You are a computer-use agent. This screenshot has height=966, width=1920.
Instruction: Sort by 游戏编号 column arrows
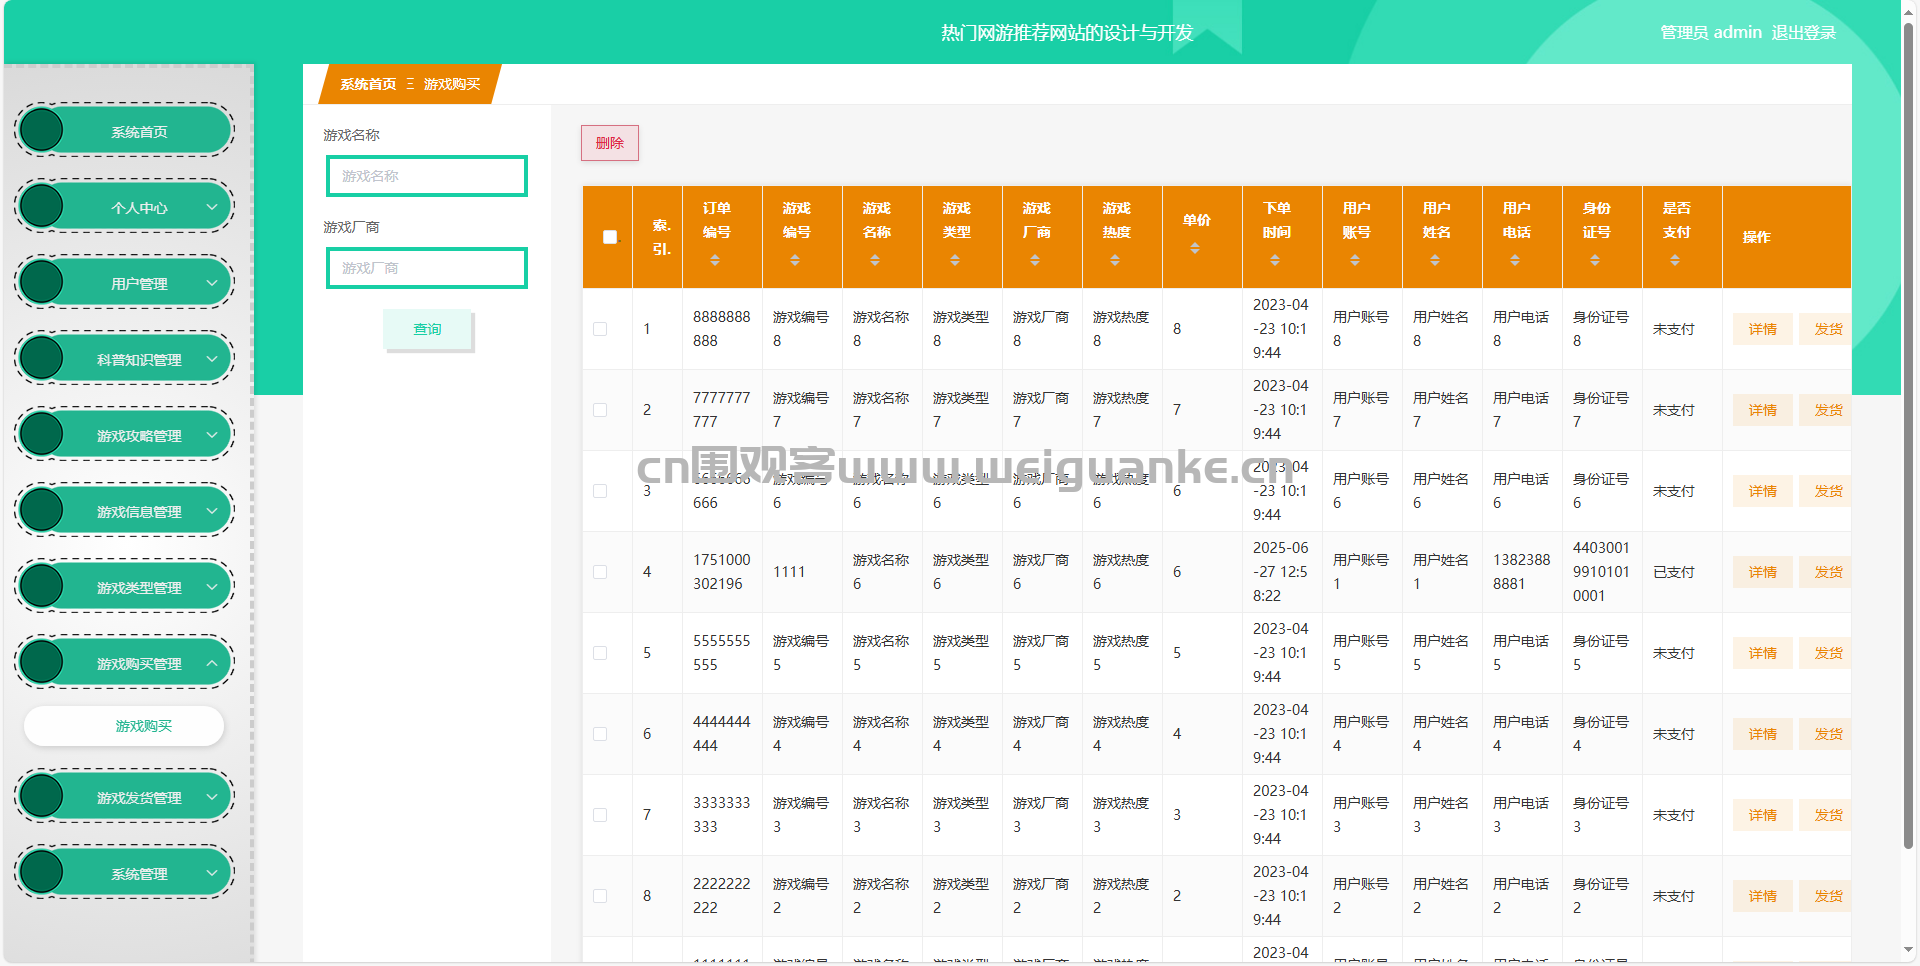795,260
